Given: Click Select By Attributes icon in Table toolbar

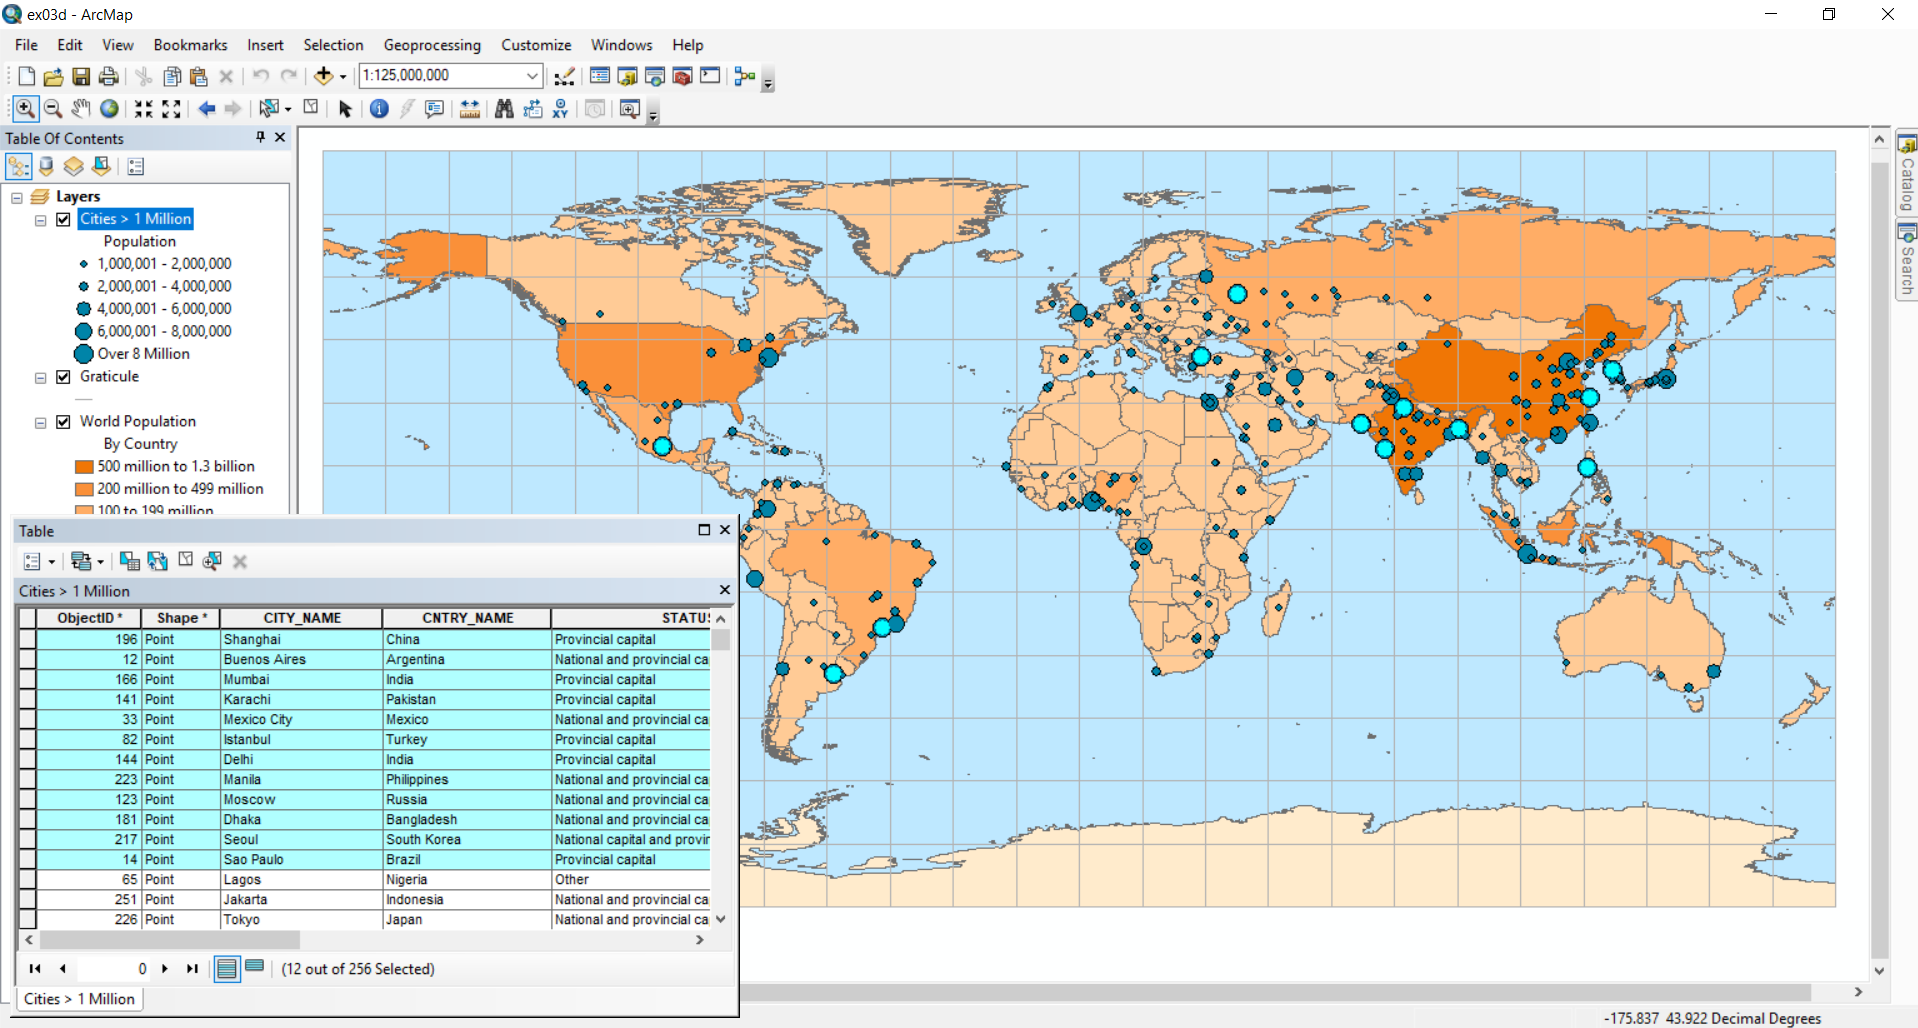Looking at the screenshot, I should 129,561.
